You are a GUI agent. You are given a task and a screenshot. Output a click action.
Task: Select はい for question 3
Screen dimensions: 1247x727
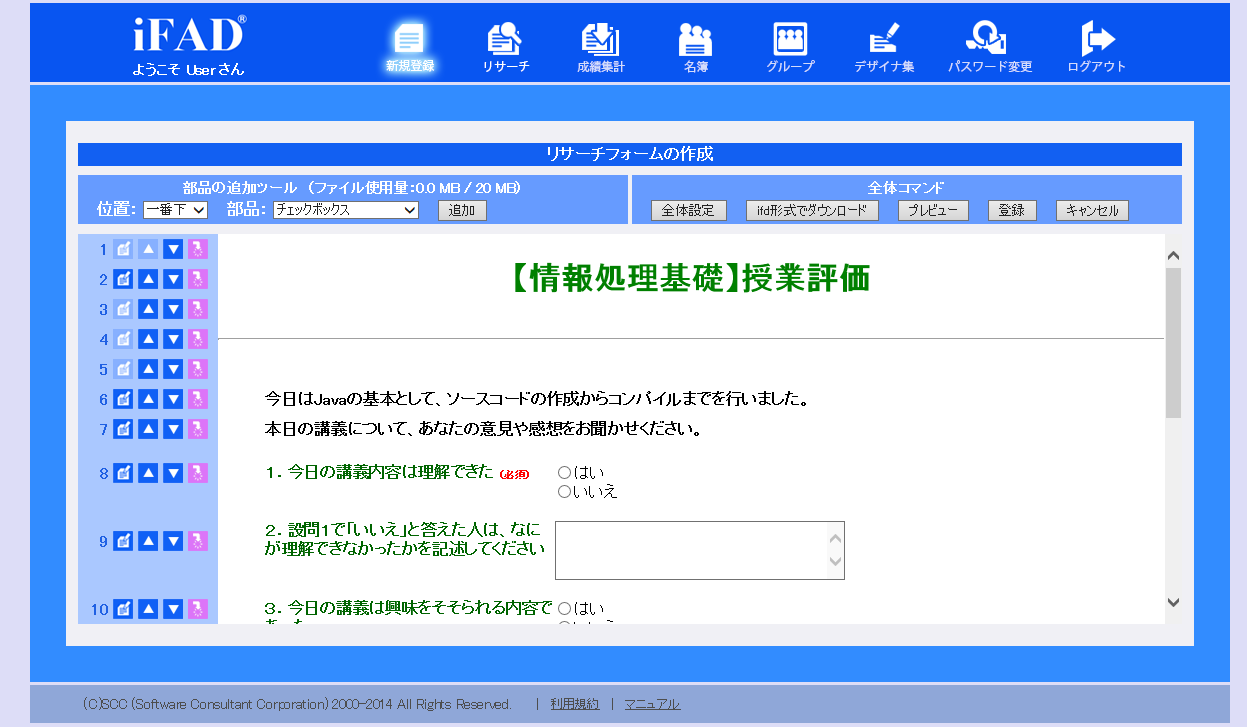click(564, 608)
